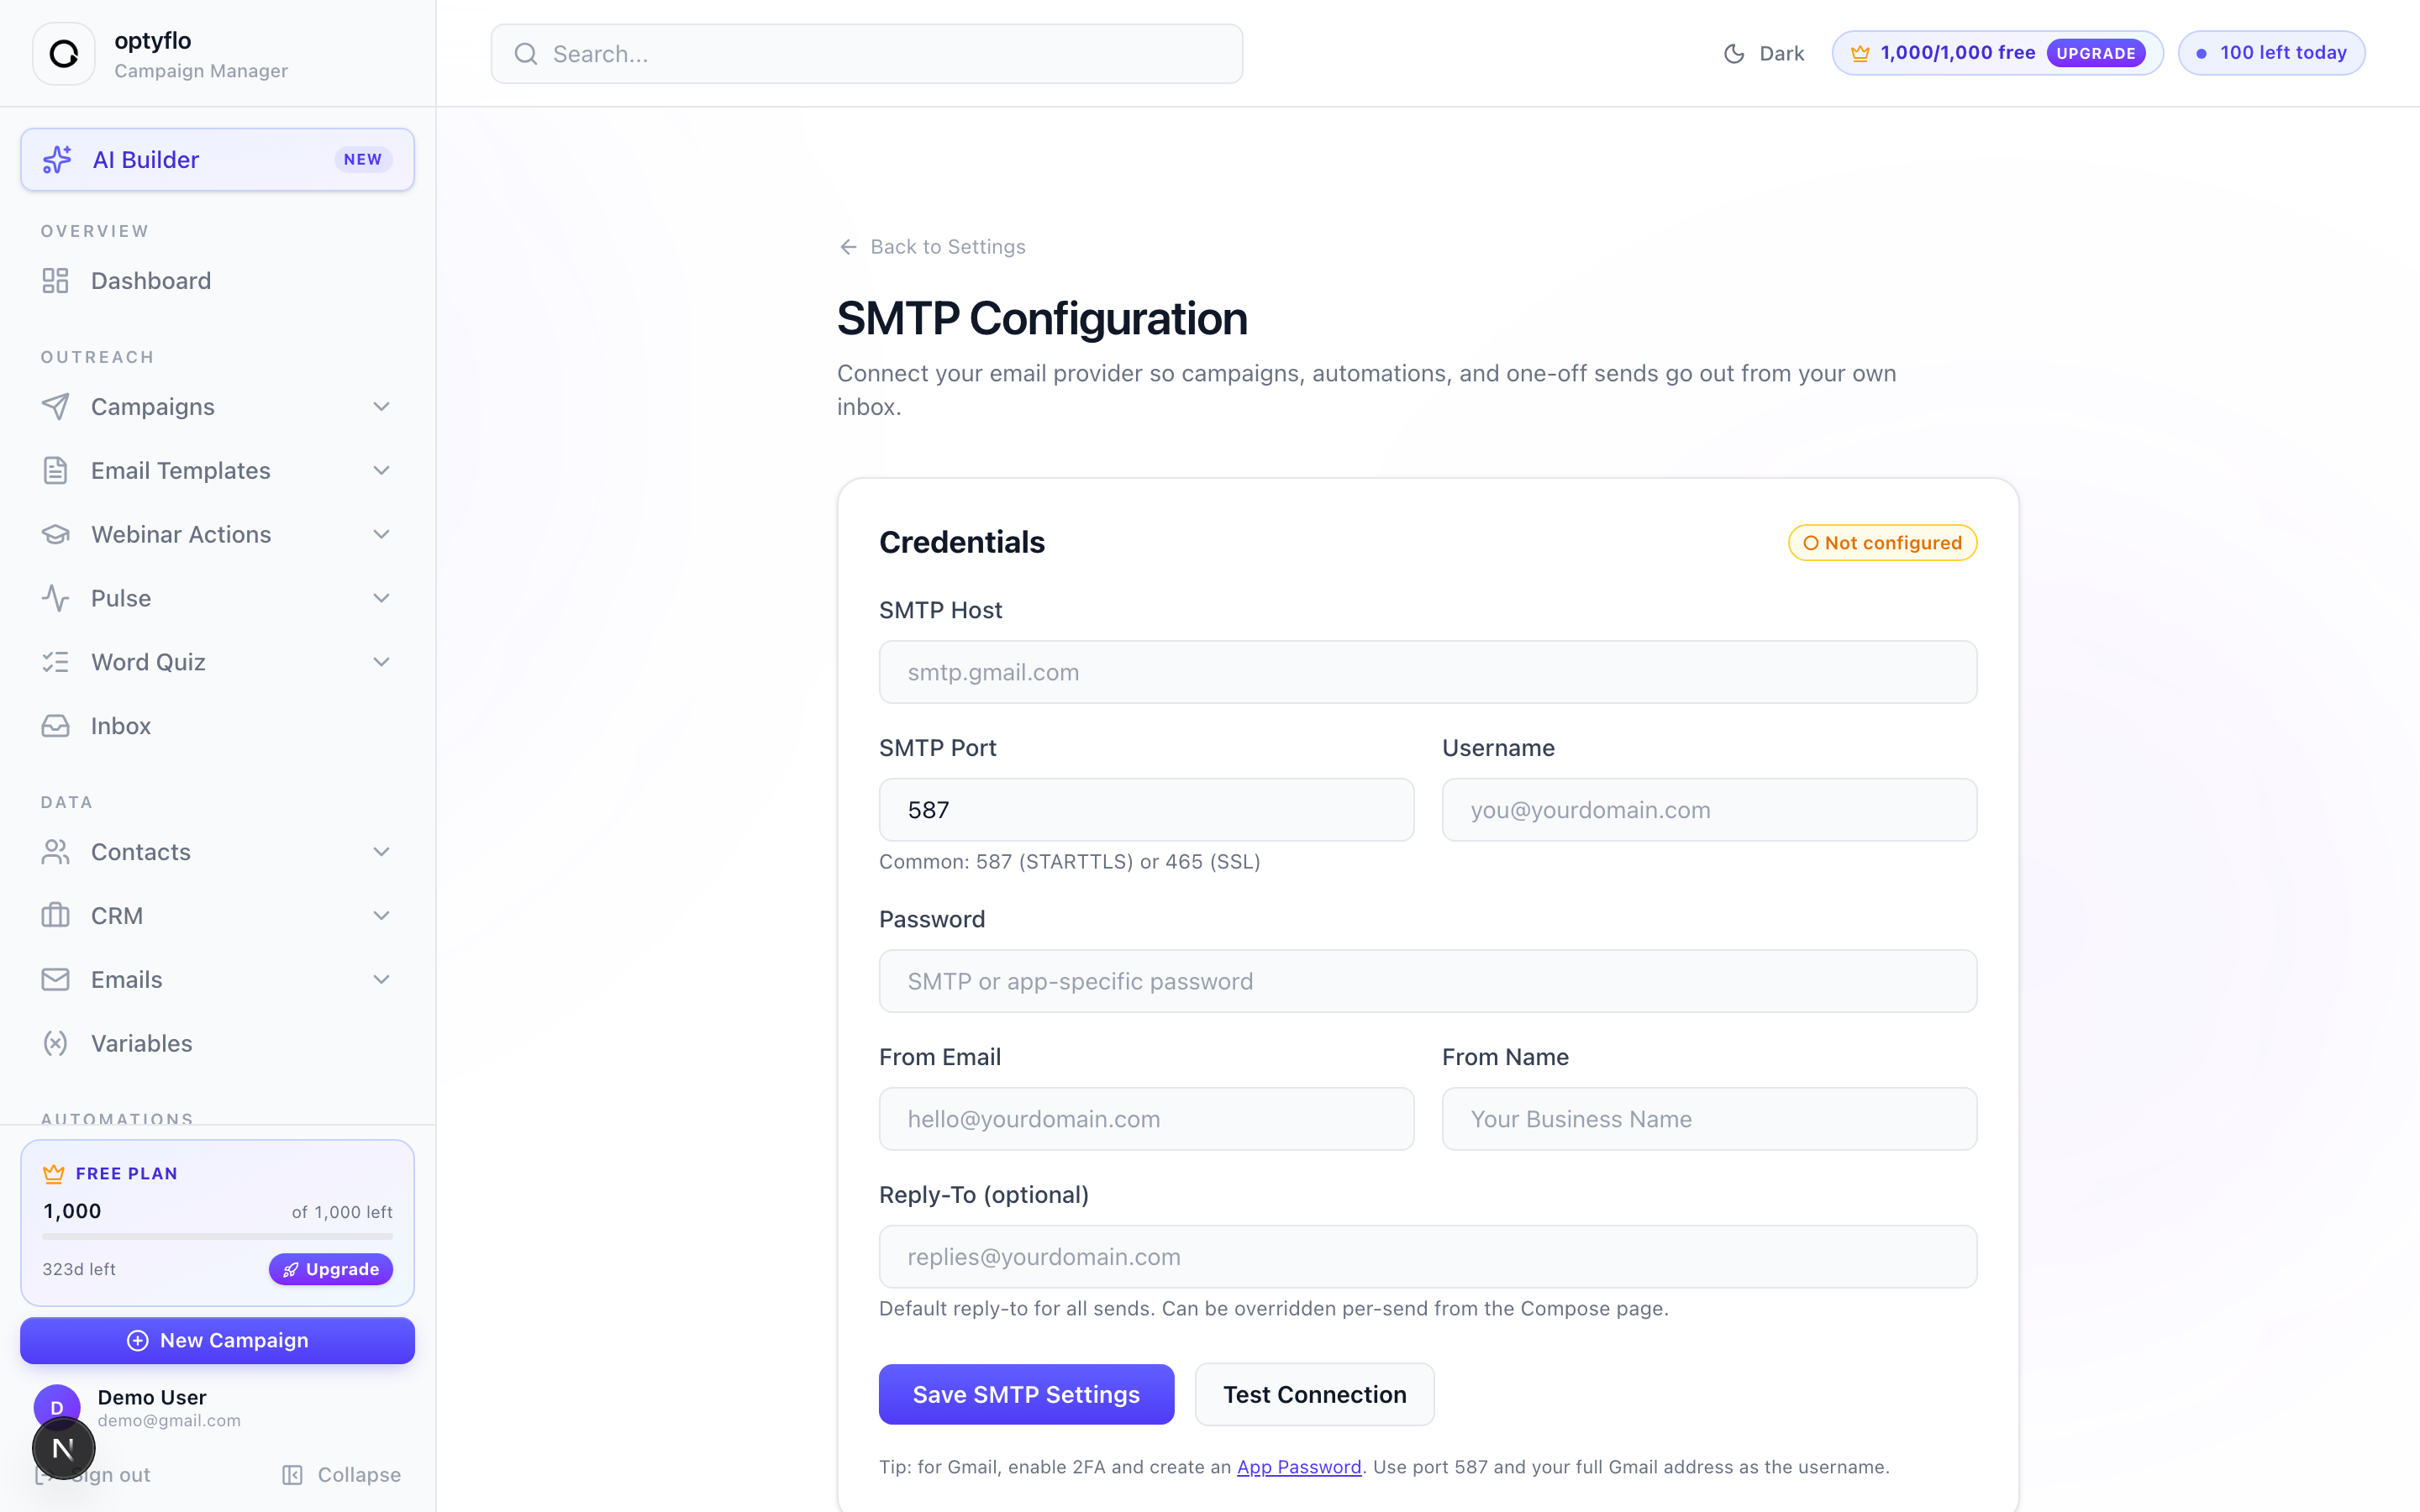Click the Reply-To field
Image resolution: width=2420 pixels, height=1512 pixels.
(1428, 1257)
